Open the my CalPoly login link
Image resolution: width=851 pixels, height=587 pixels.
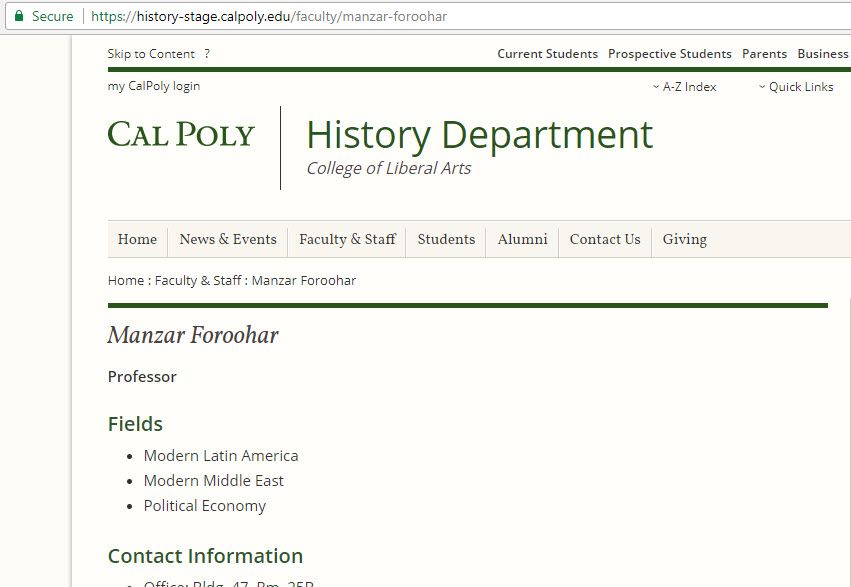point(154,86)
